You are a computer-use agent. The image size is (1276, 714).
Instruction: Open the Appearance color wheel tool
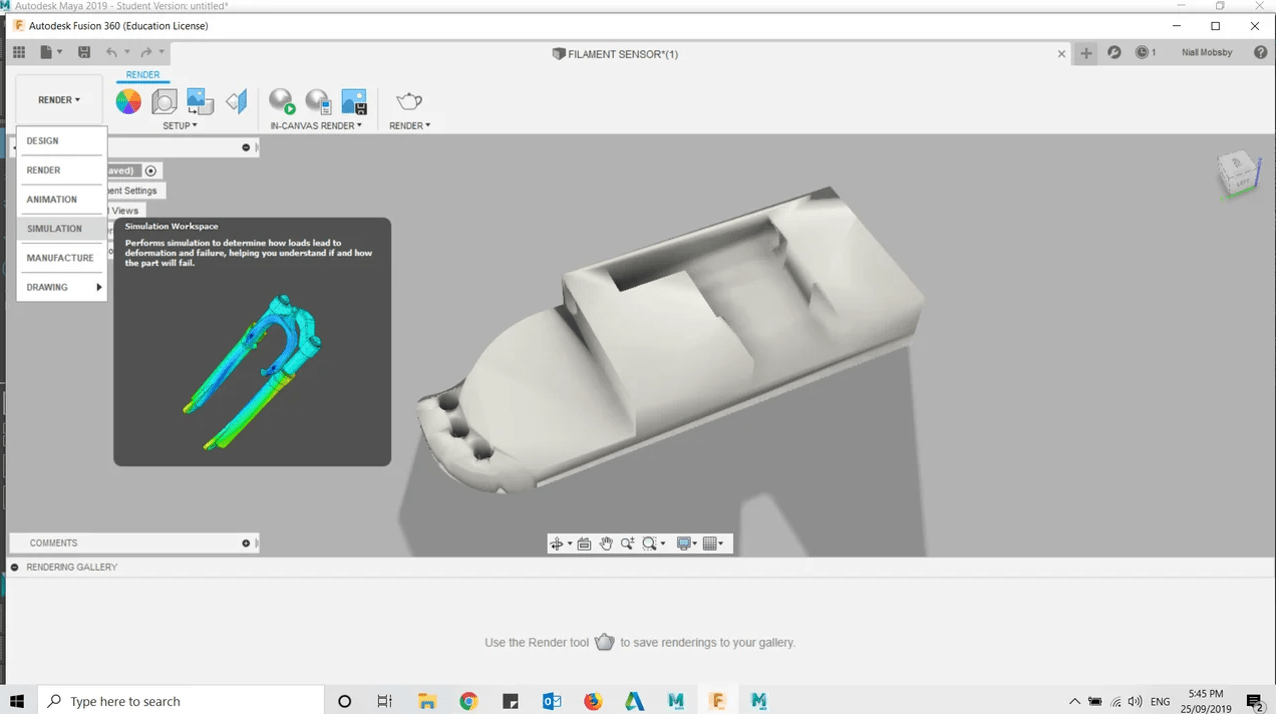[128, 101]
